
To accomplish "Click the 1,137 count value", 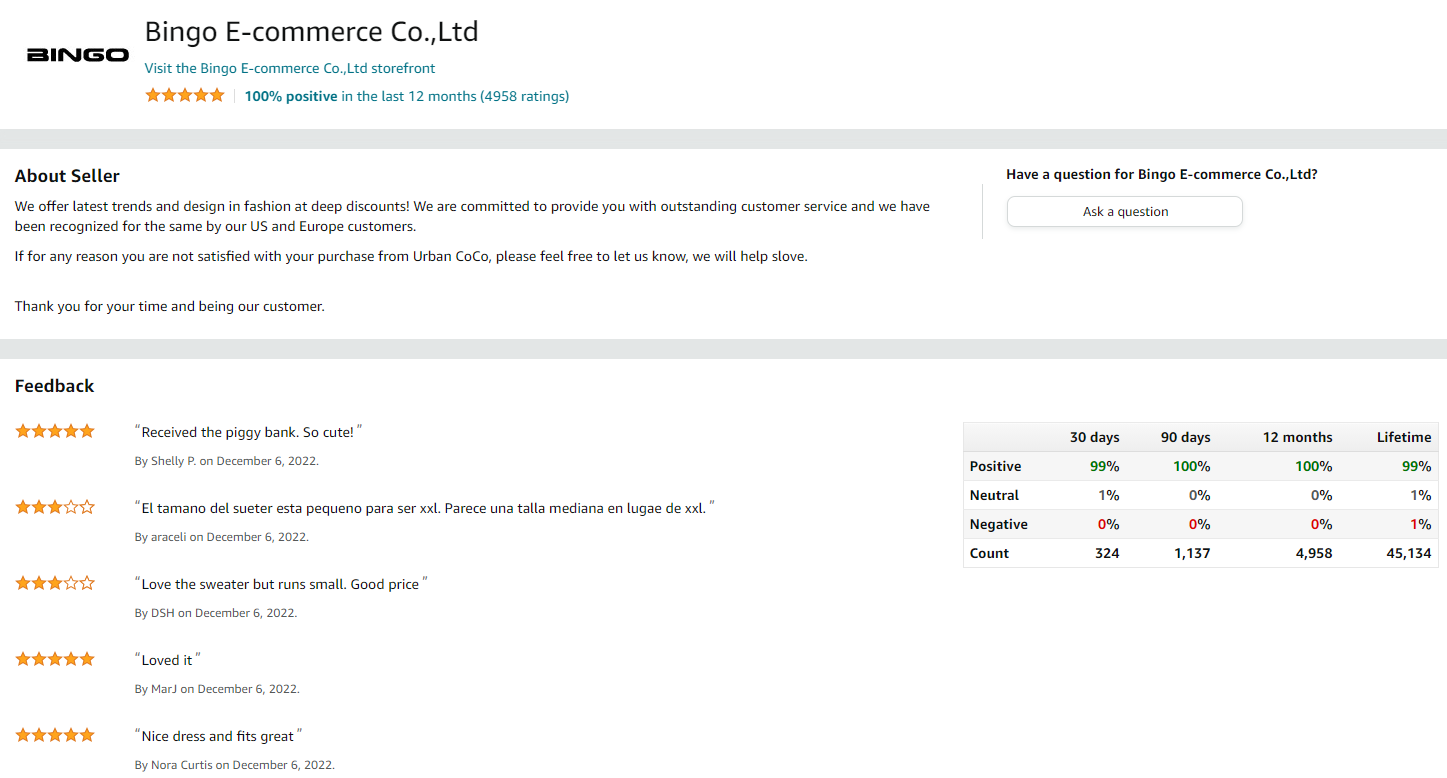I will click(1192, 553).
